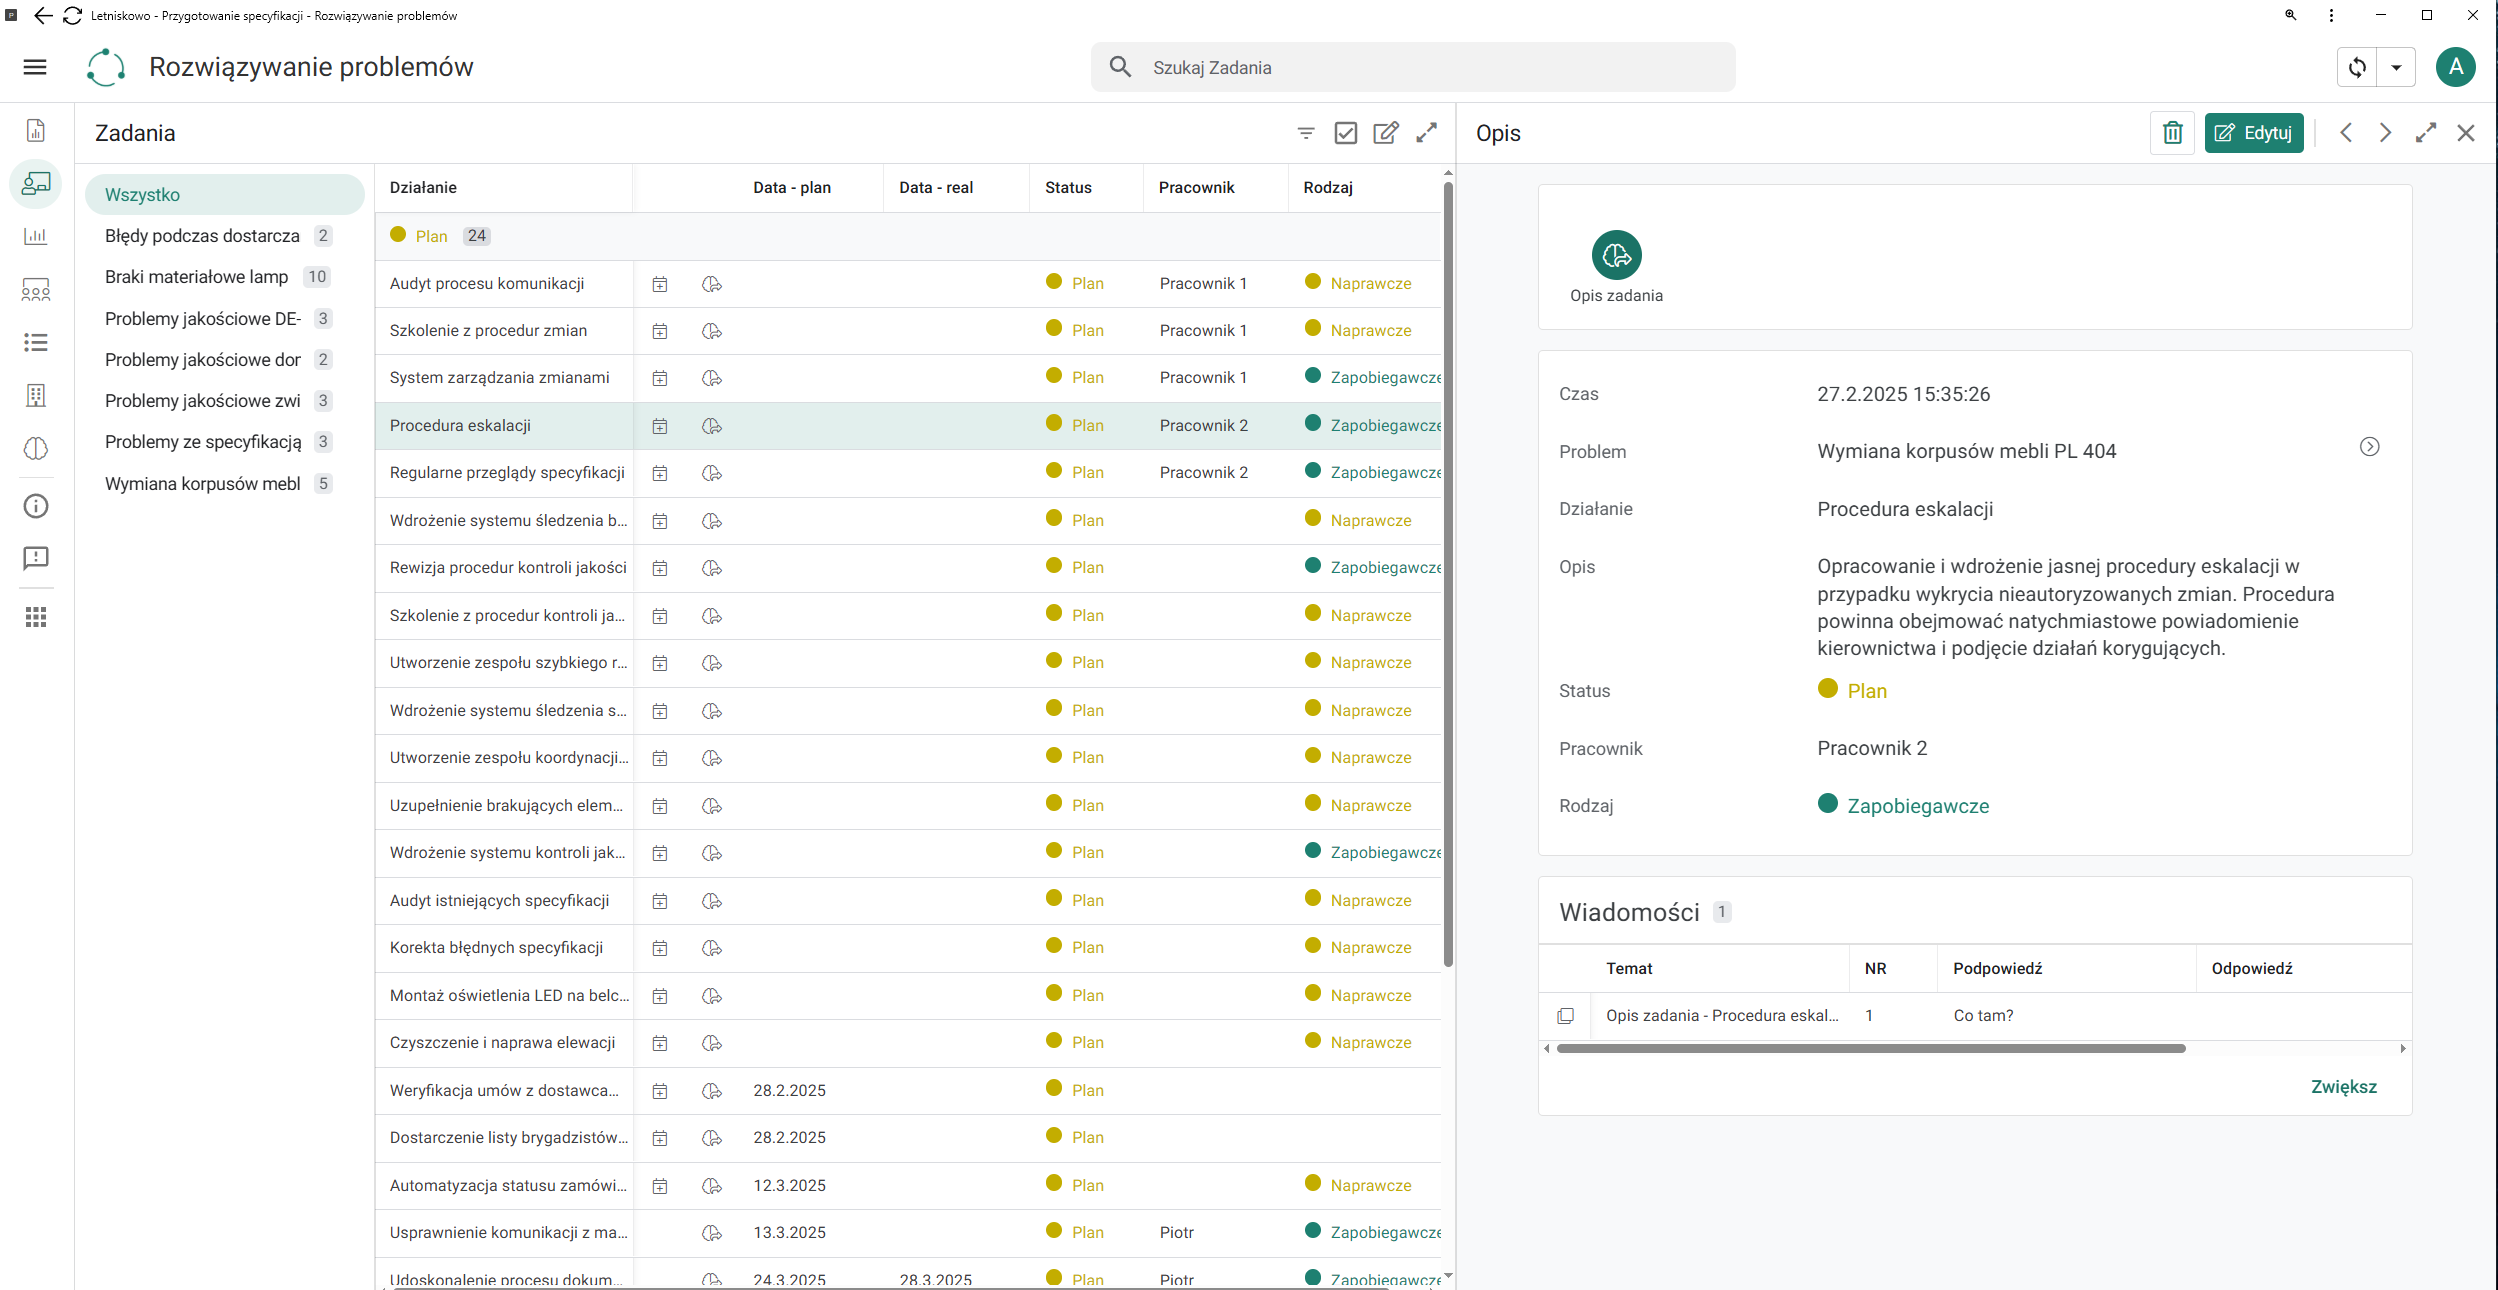Image resolution: width=2498 pixels, height=1290 pixels.
Task: Click the Edytuj button
Action: click(x=2254, y=133)
